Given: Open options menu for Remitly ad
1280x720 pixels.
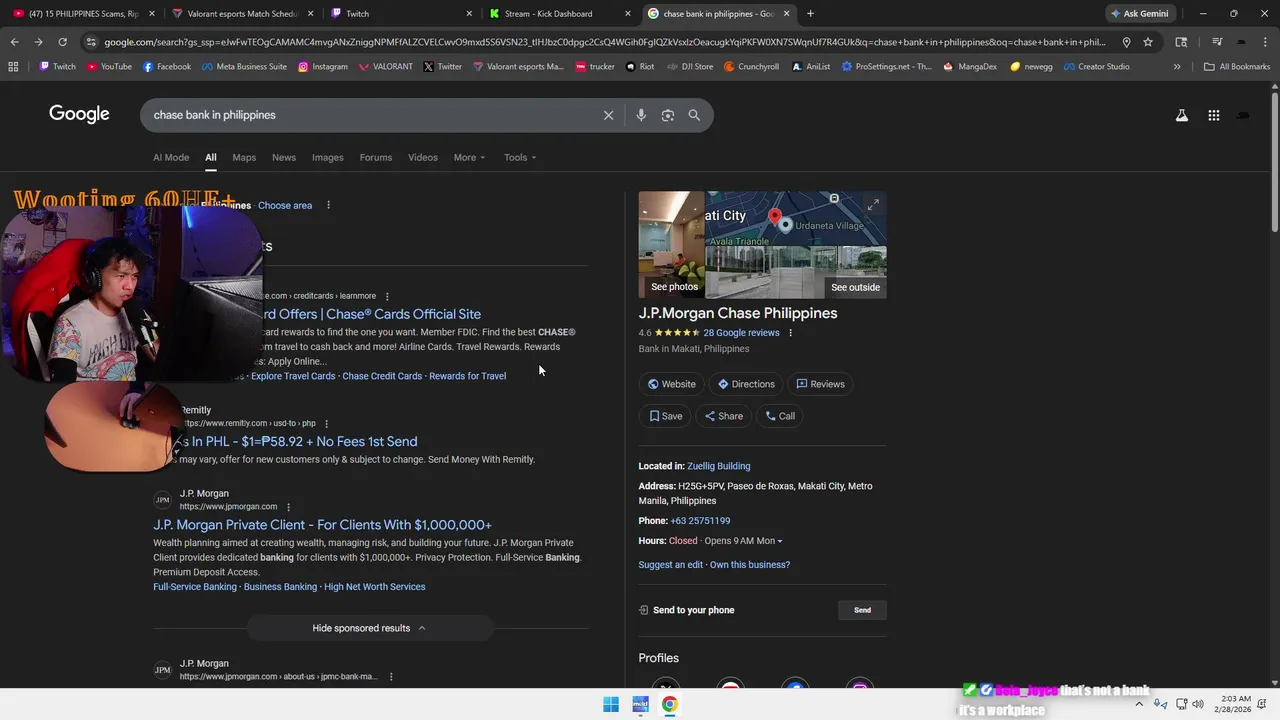Looking at the screenshot, I should [x=326, y=423].
